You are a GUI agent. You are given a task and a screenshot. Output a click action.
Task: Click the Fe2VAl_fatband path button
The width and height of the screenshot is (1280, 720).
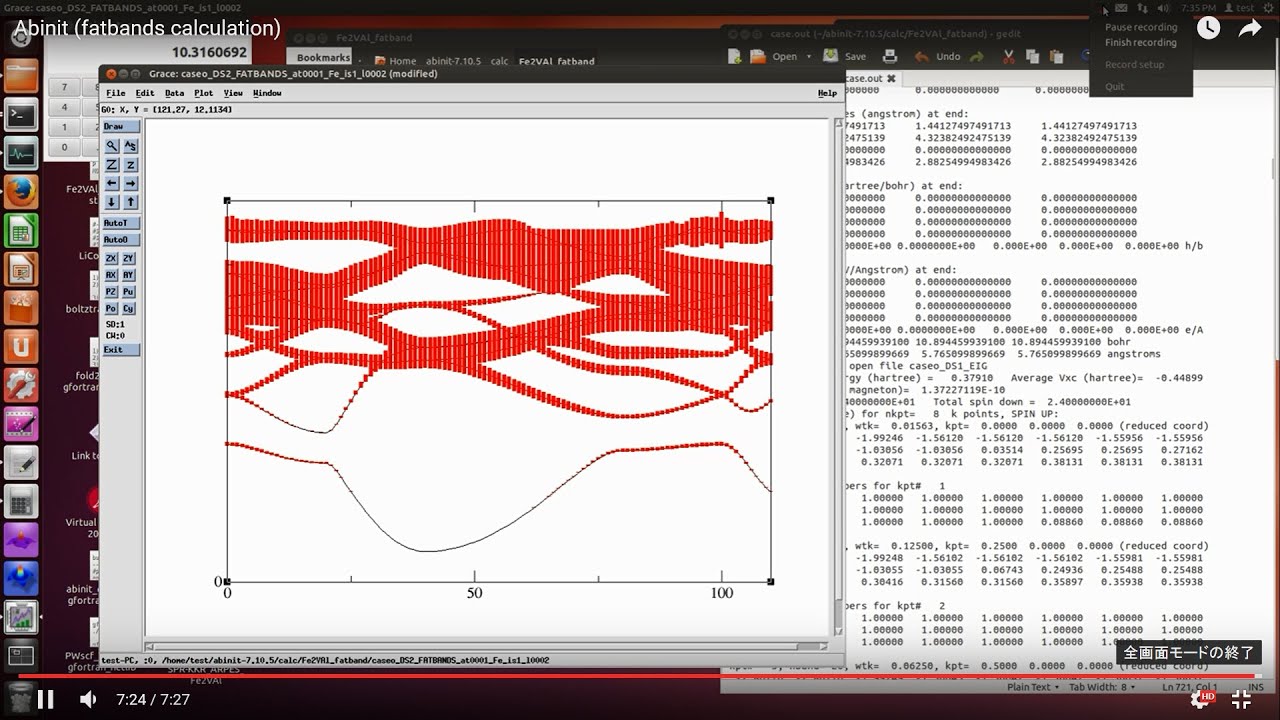(556, 61)
